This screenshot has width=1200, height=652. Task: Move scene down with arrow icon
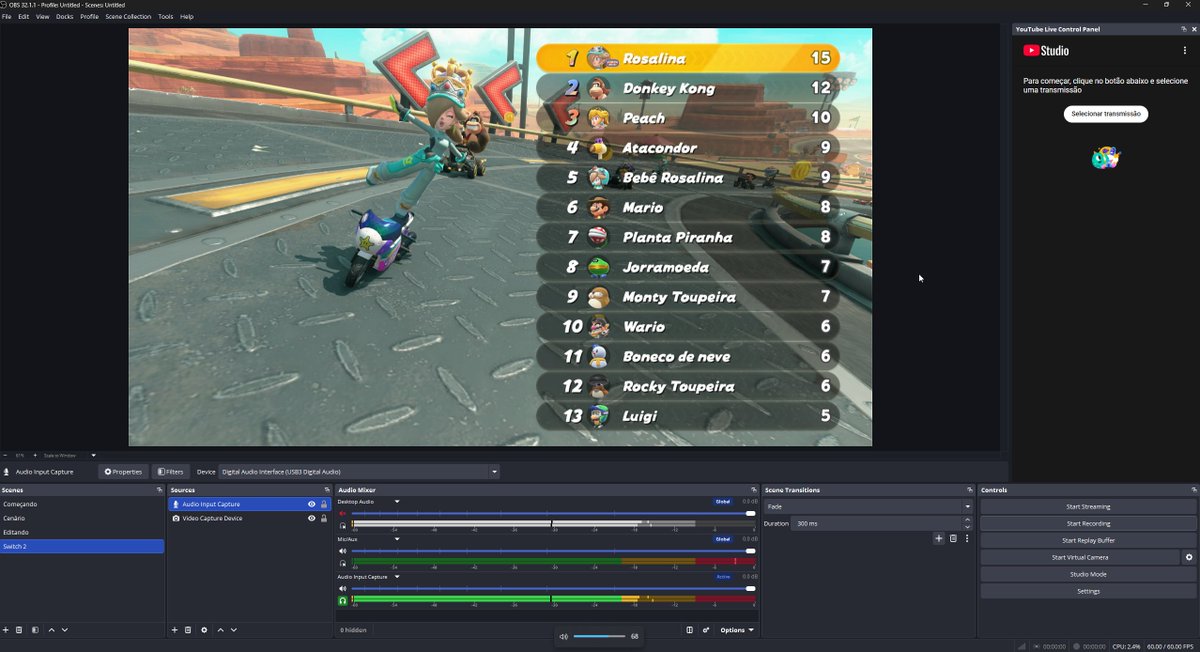65,630
